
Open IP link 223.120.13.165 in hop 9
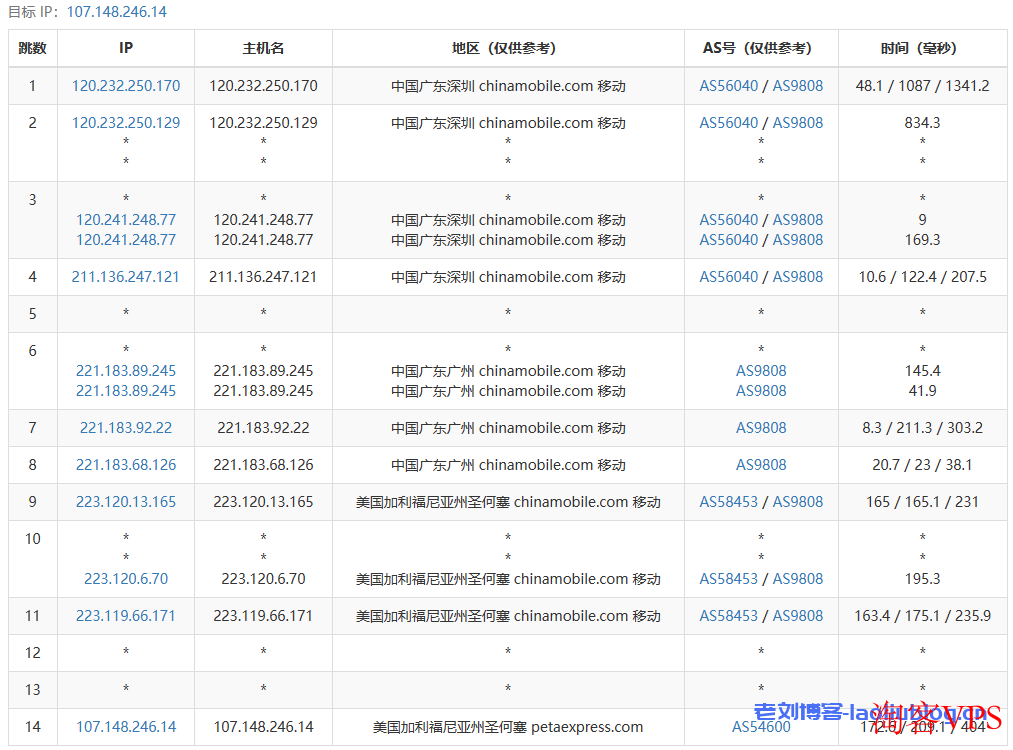click(126, 502)
